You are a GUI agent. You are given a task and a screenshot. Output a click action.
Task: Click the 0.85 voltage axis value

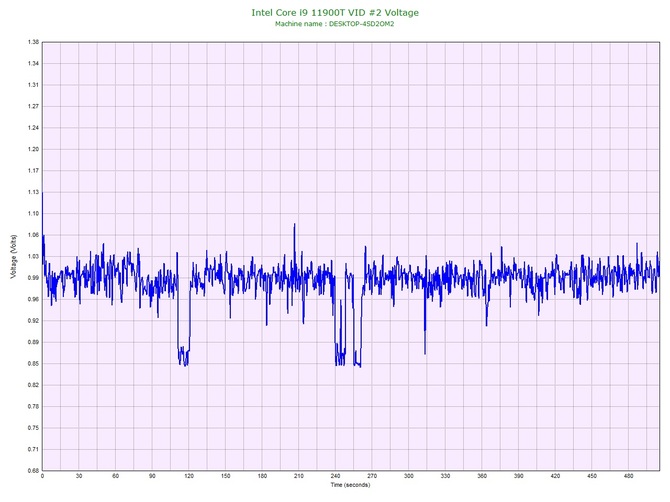pyautogui.click(x=33, y=364)
